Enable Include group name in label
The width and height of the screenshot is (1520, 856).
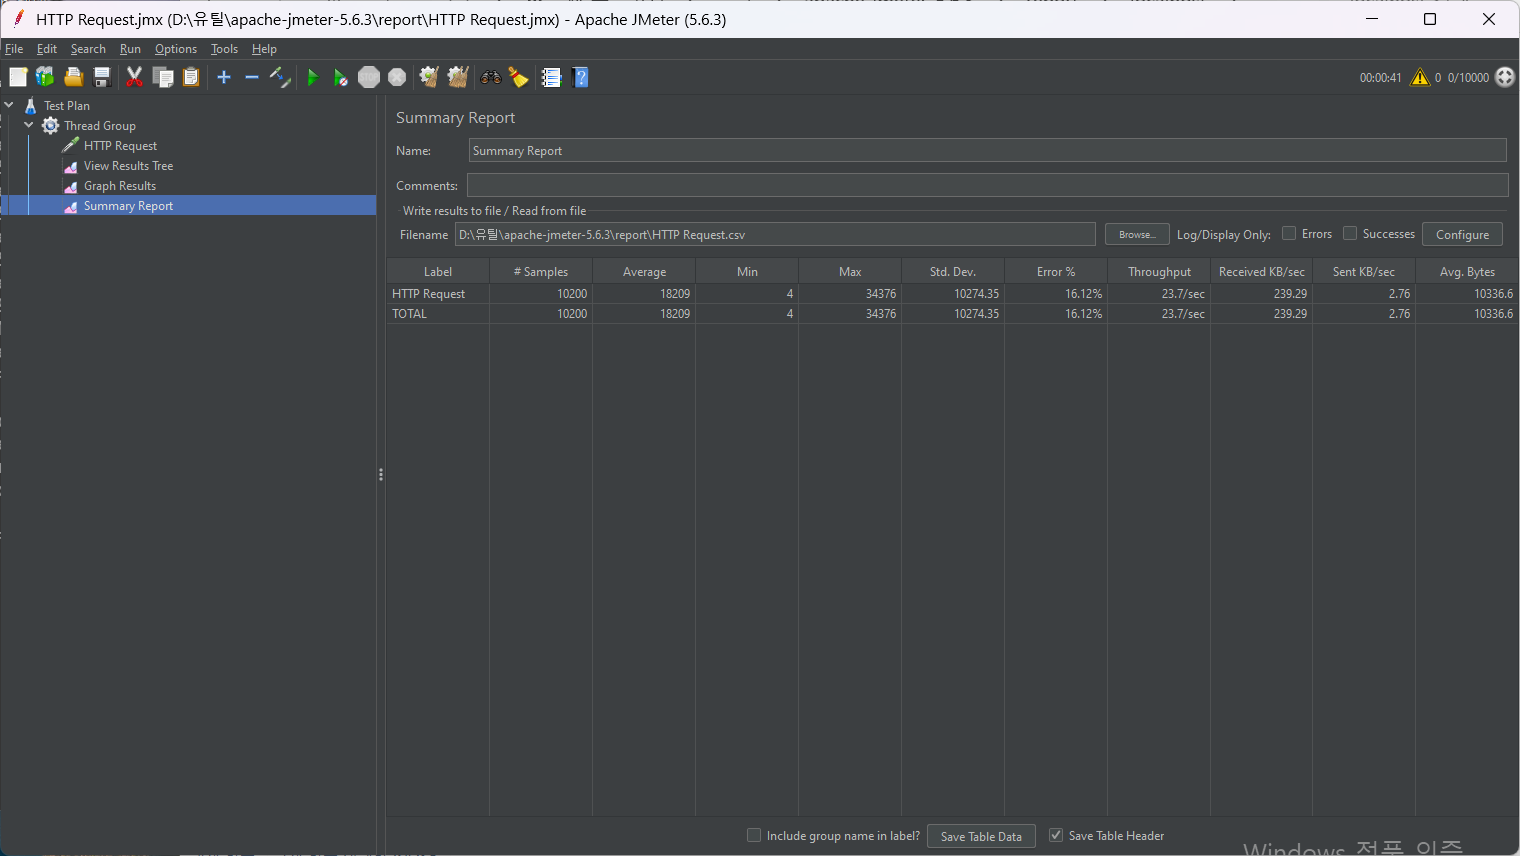(754, 835)
